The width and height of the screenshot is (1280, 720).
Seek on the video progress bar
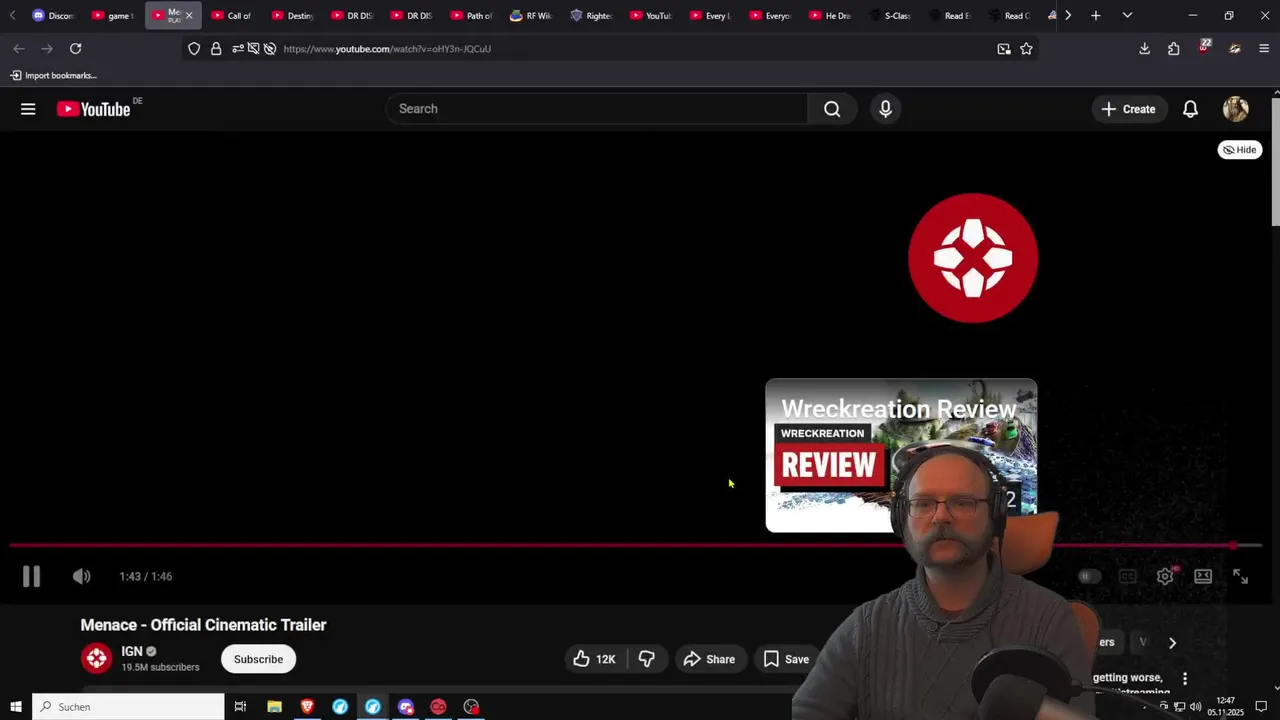tap(636, 546)
